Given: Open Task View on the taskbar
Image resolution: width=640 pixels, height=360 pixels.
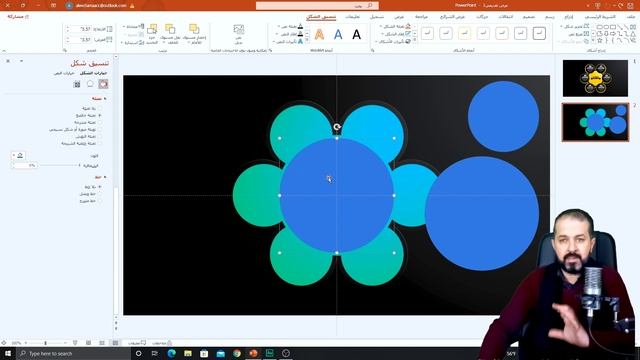Looking at the screenshot, I should pyautogui.click(x=155, y=353).
